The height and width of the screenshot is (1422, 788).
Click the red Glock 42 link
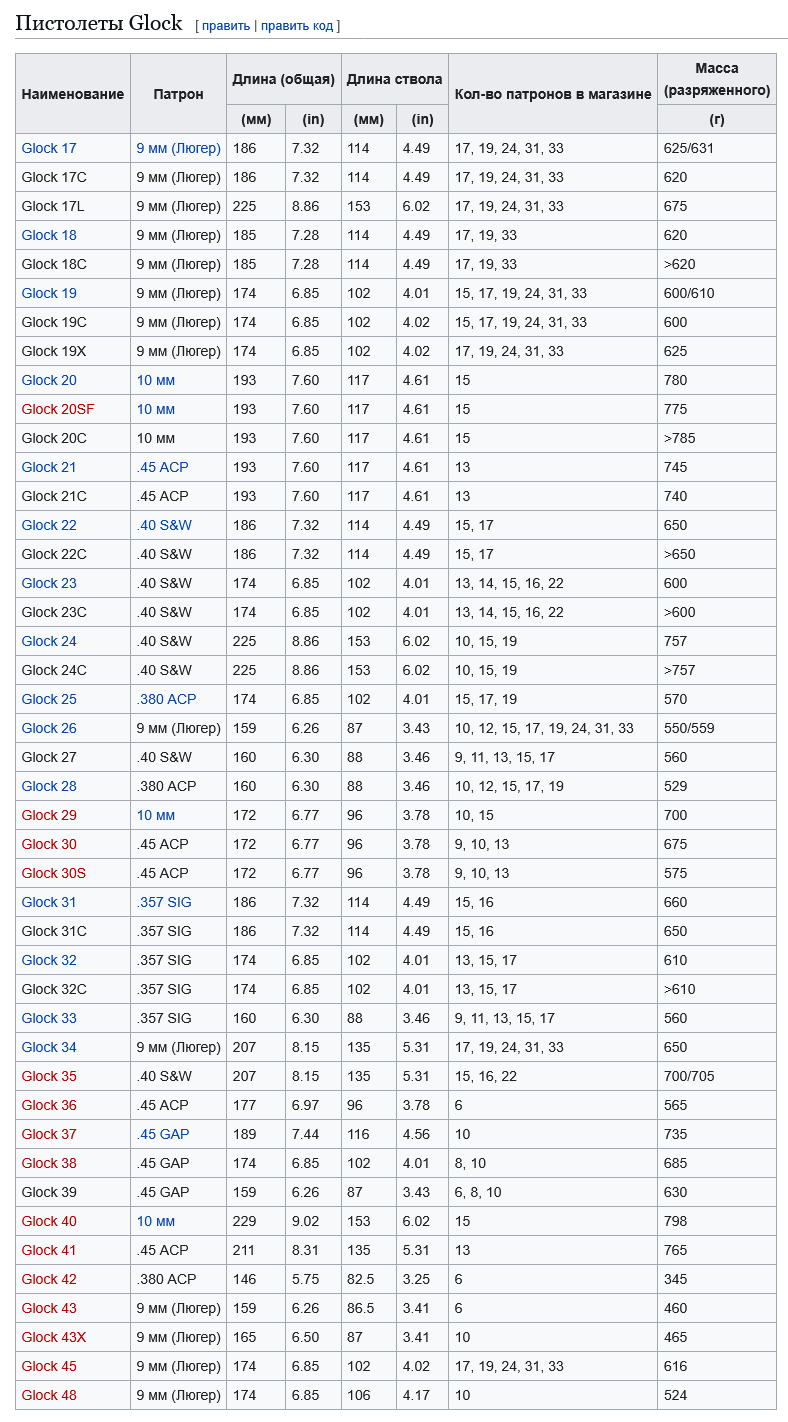pos(49,1279)
